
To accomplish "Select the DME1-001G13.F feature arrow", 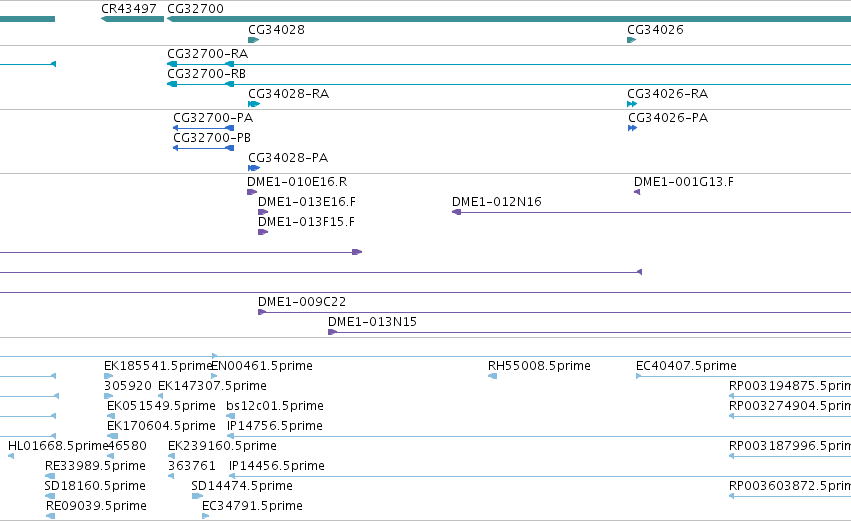I will pos(637,192).
